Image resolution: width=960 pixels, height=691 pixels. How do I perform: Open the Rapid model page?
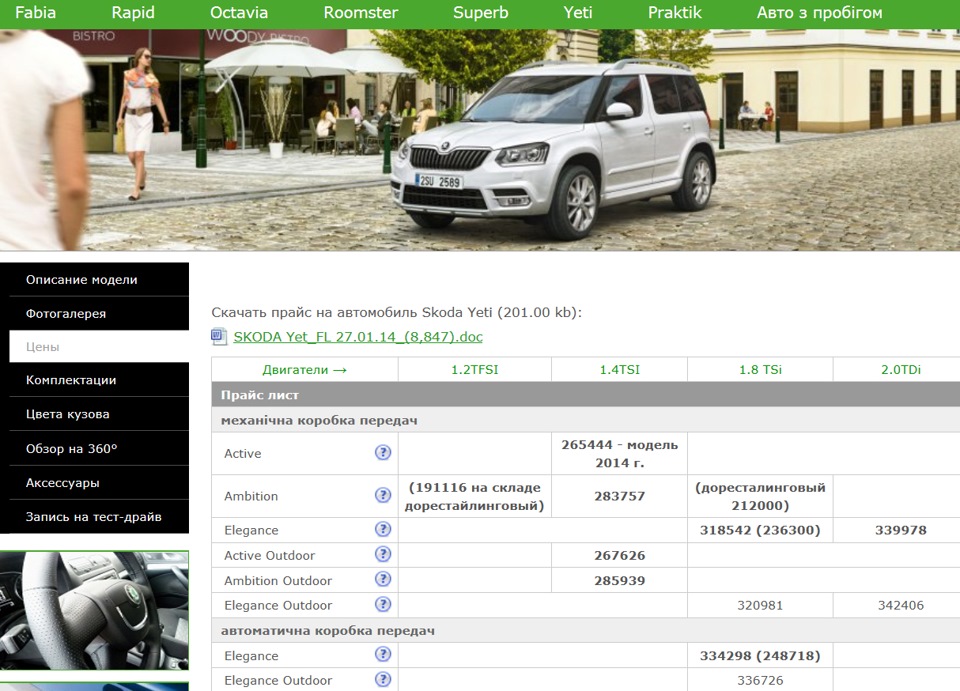(133, 13)
